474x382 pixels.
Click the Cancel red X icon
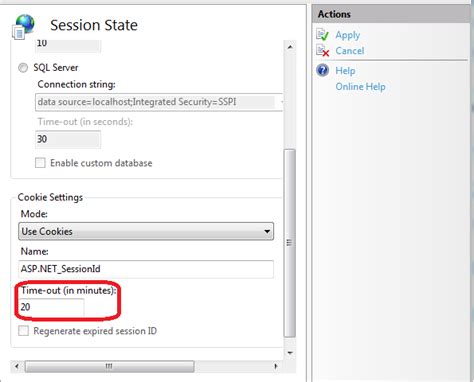tap(322, 51)
